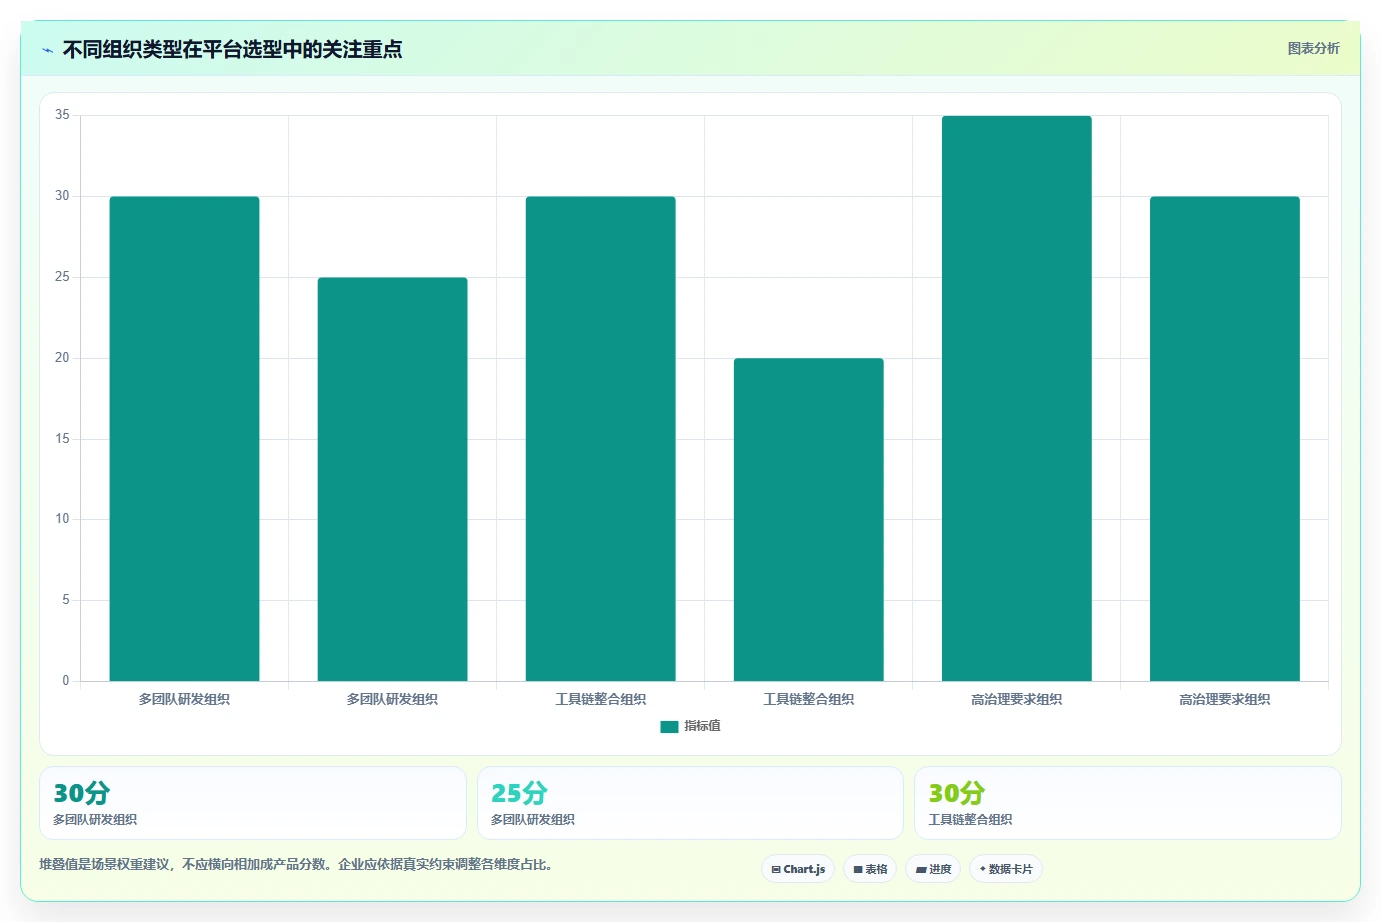Click the 30-value bar above 多团队研发组织
This screenshot has height=922, width=1381.
point(184,439)
